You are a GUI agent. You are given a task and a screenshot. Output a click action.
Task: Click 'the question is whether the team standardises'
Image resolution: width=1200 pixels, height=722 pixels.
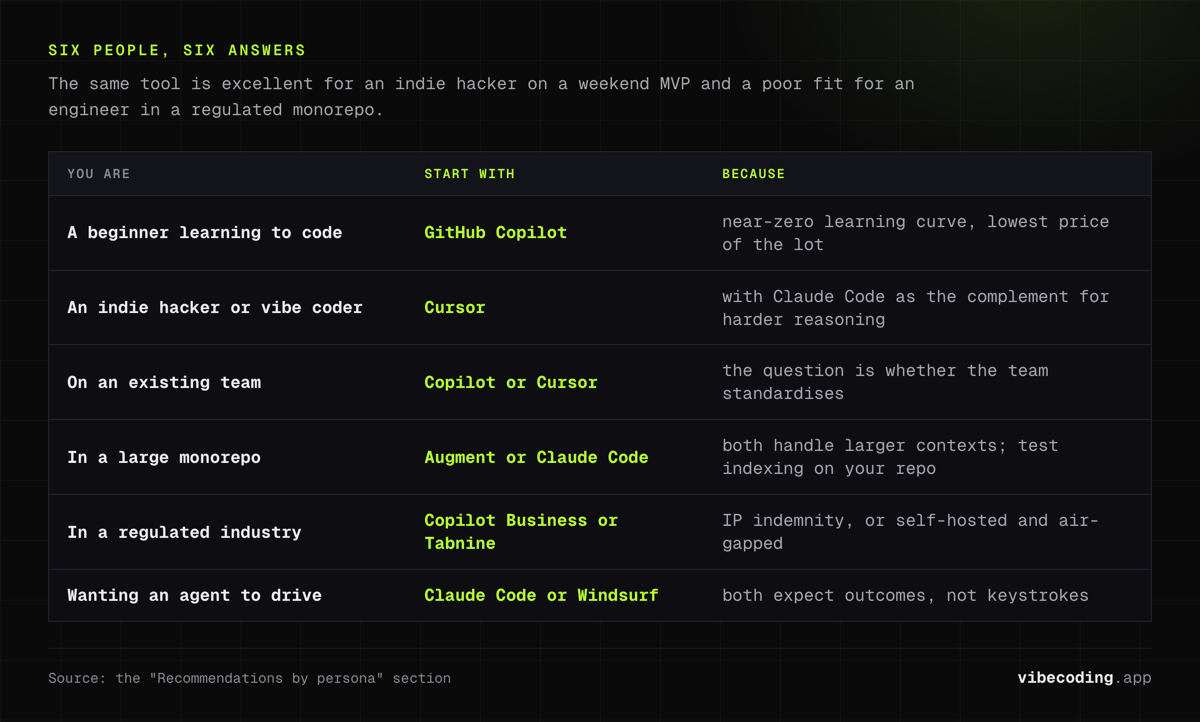pos(885,382)
